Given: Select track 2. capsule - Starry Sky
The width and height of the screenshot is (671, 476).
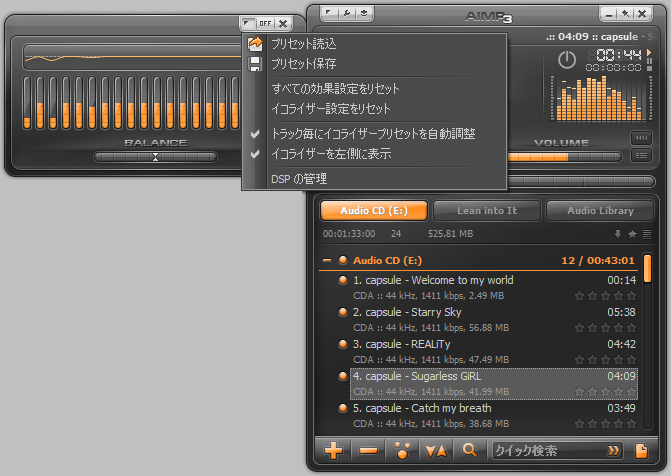Looking at the screenshot, I should [494, 320].
